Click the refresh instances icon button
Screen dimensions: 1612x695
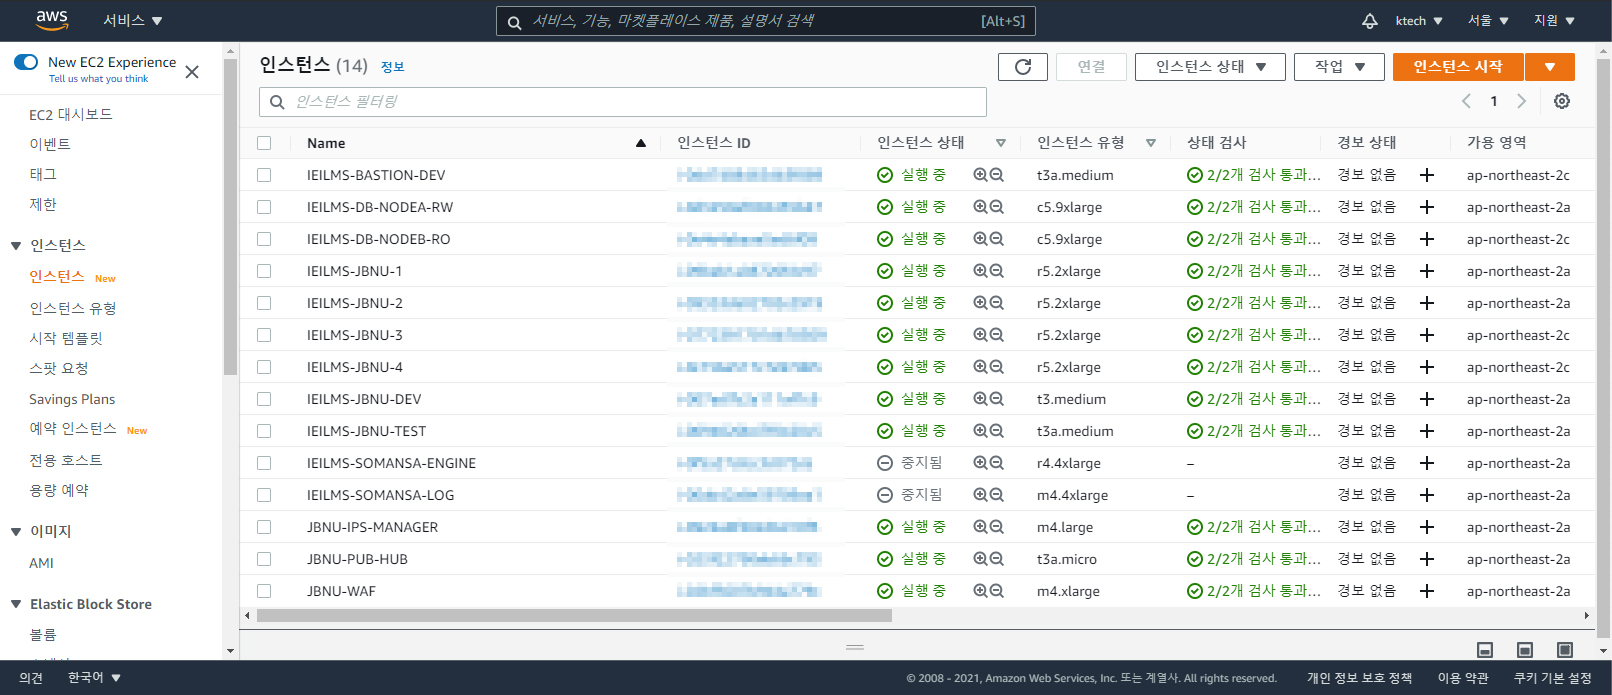tap(1023, 67)
